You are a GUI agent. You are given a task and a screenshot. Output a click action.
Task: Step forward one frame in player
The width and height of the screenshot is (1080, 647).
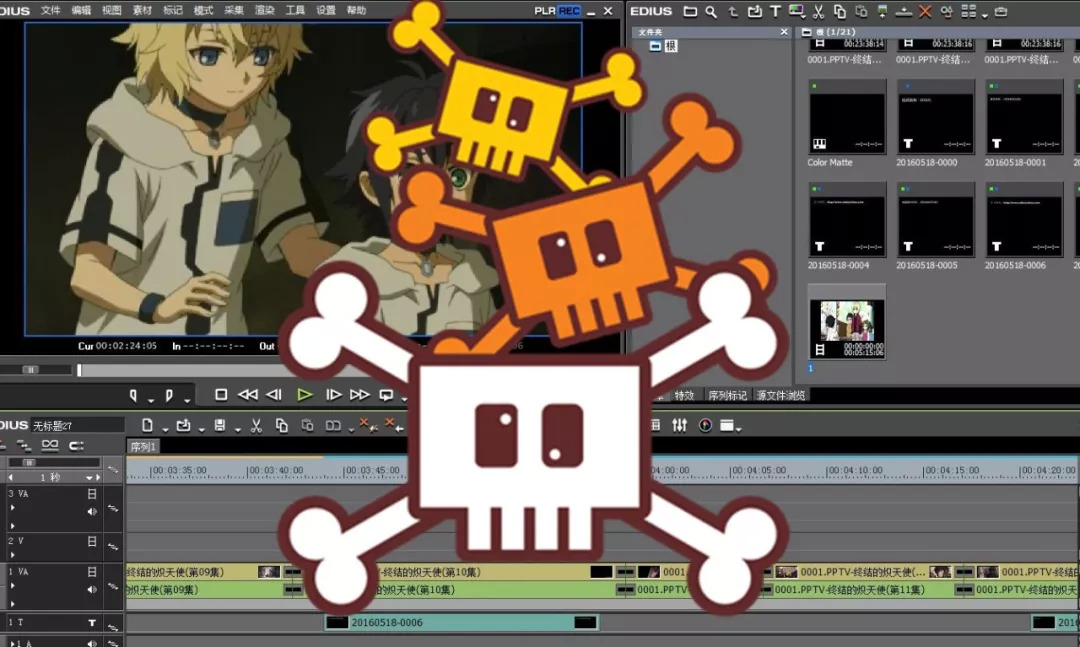[x=333, y=395]
